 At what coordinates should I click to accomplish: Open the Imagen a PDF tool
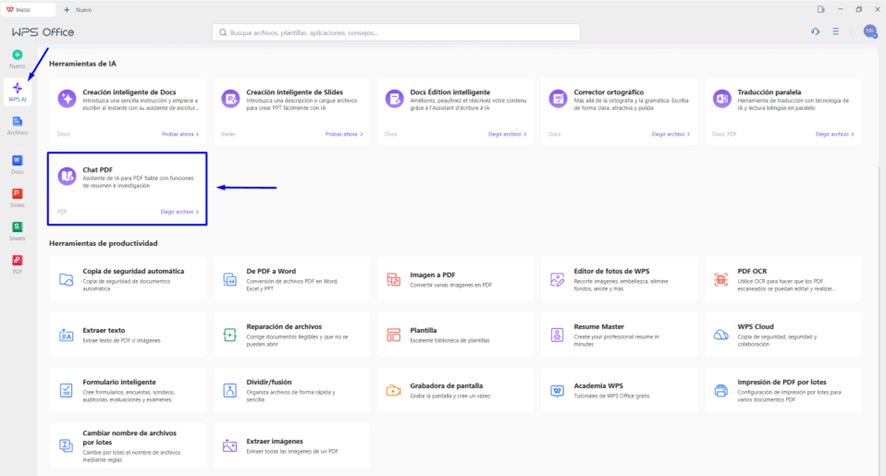coord(455,279)
